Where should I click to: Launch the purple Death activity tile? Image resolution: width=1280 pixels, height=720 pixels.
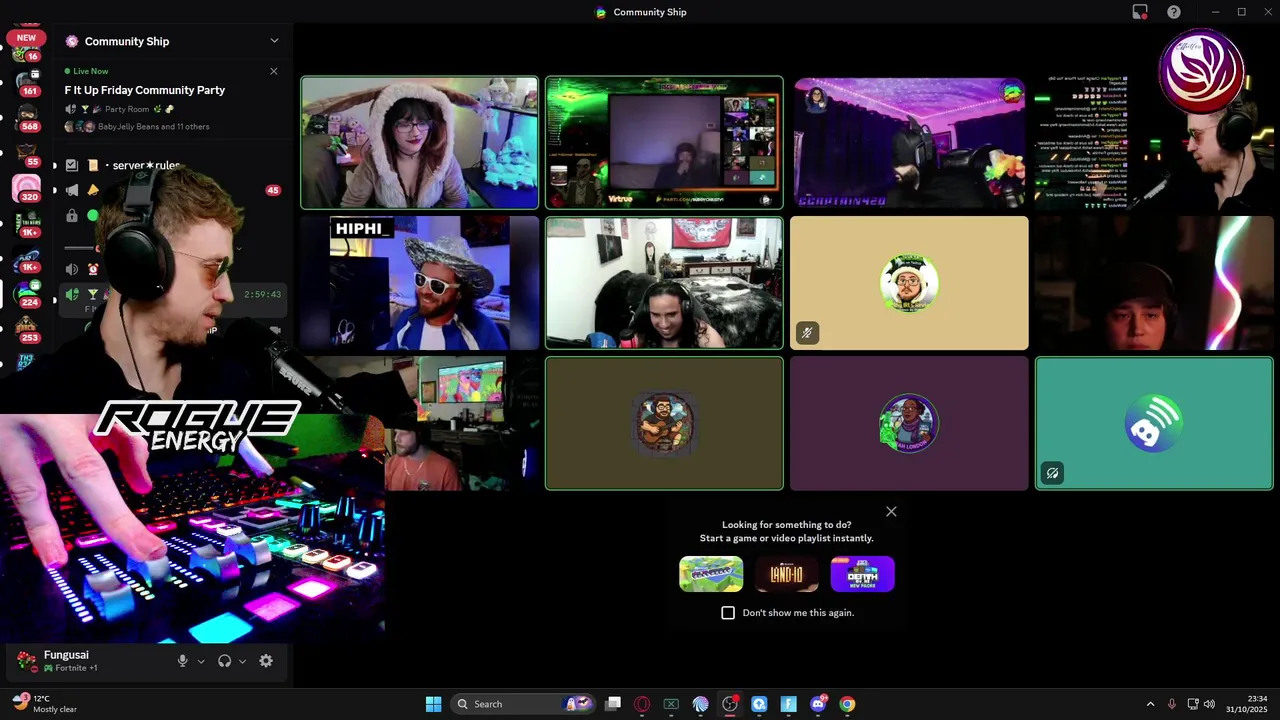pyautogui.click(x=863, y=574)
